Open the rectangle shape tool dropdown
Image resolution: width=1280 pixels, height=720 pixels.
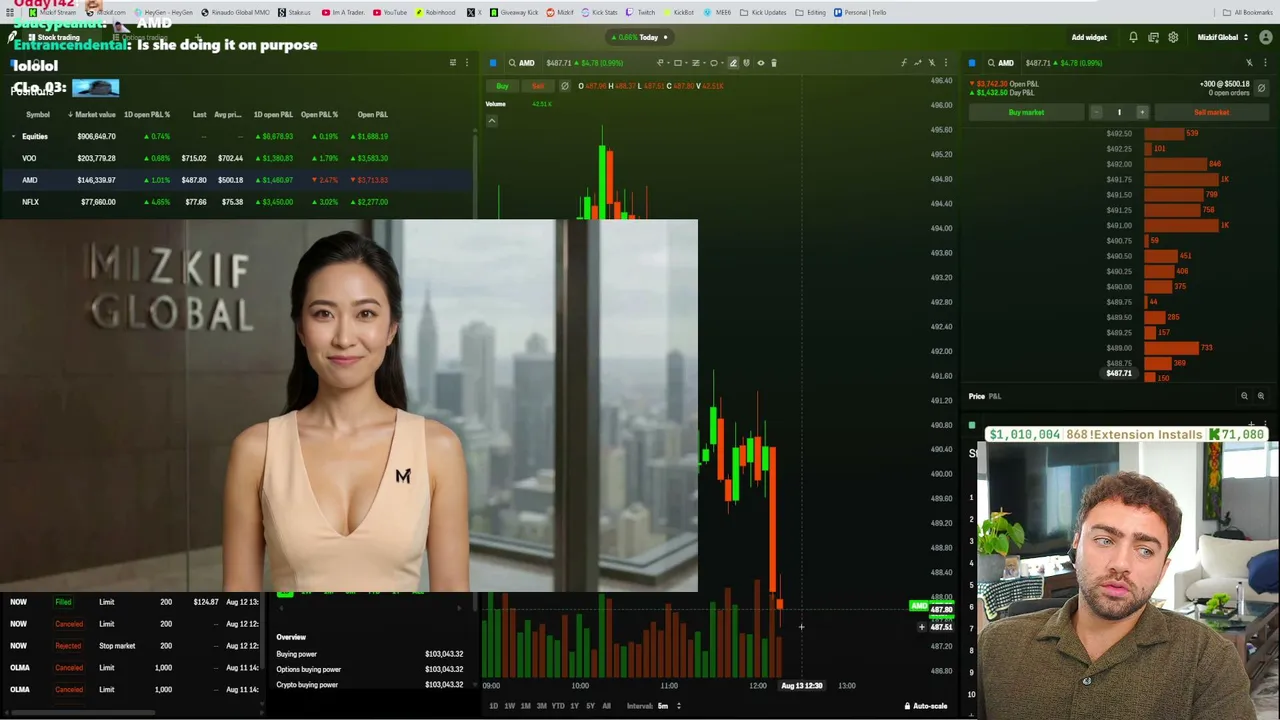pyautogui.click(x=680, y=63)
